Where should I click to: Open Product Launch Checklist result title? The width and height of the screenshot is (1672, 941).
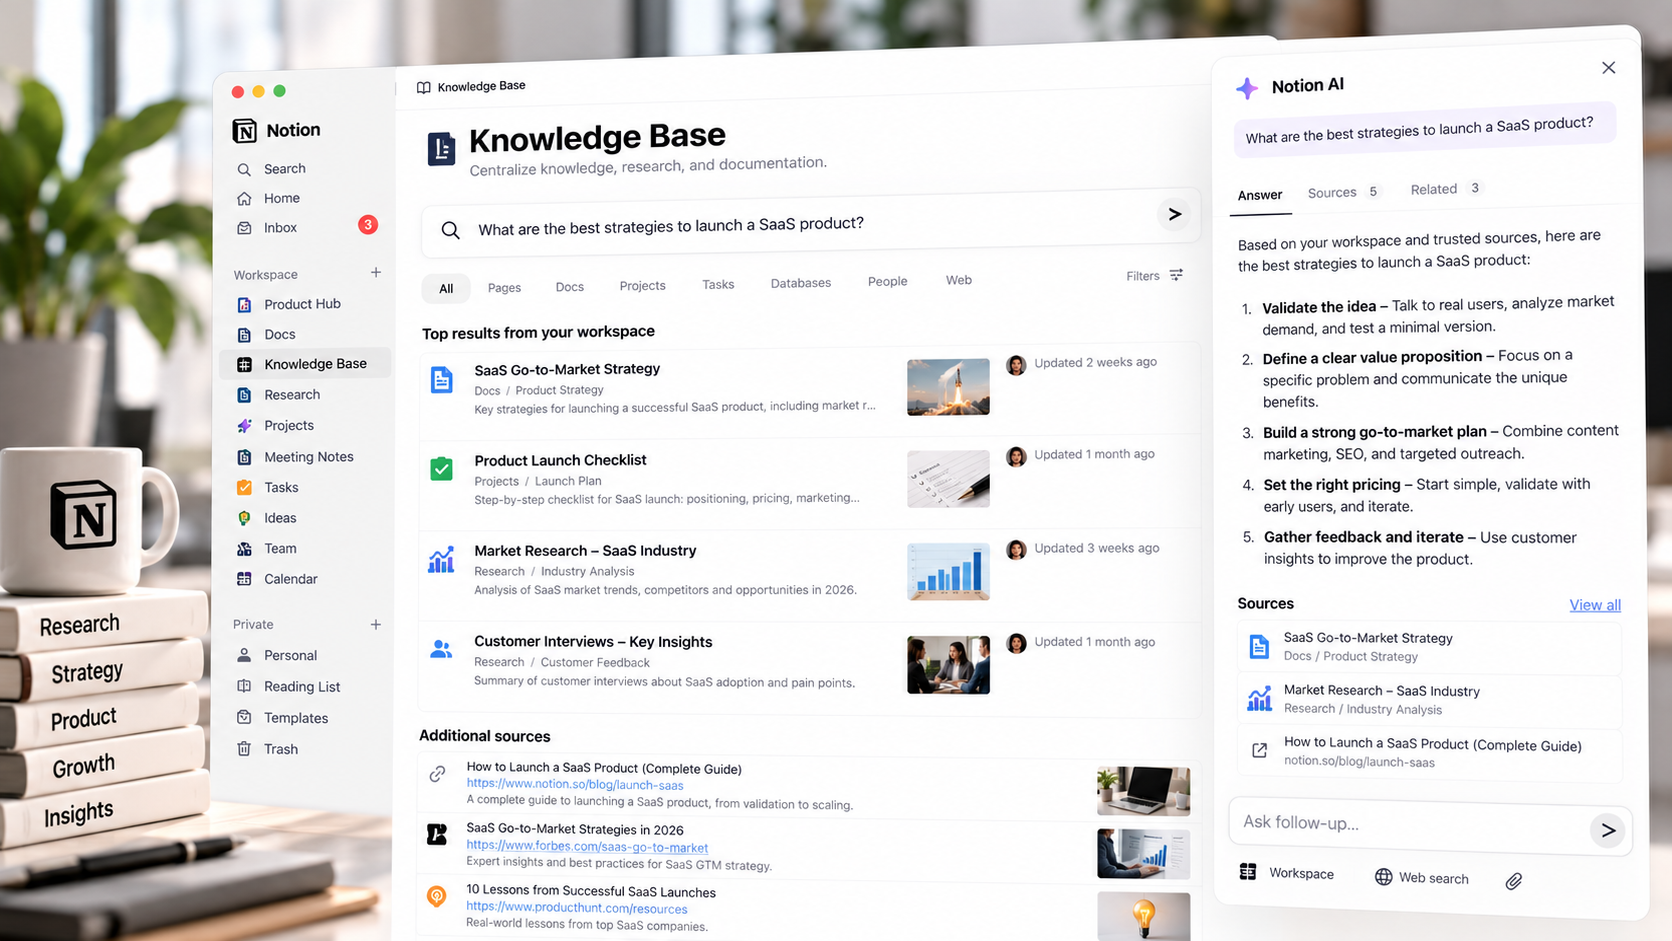(560, 460)
